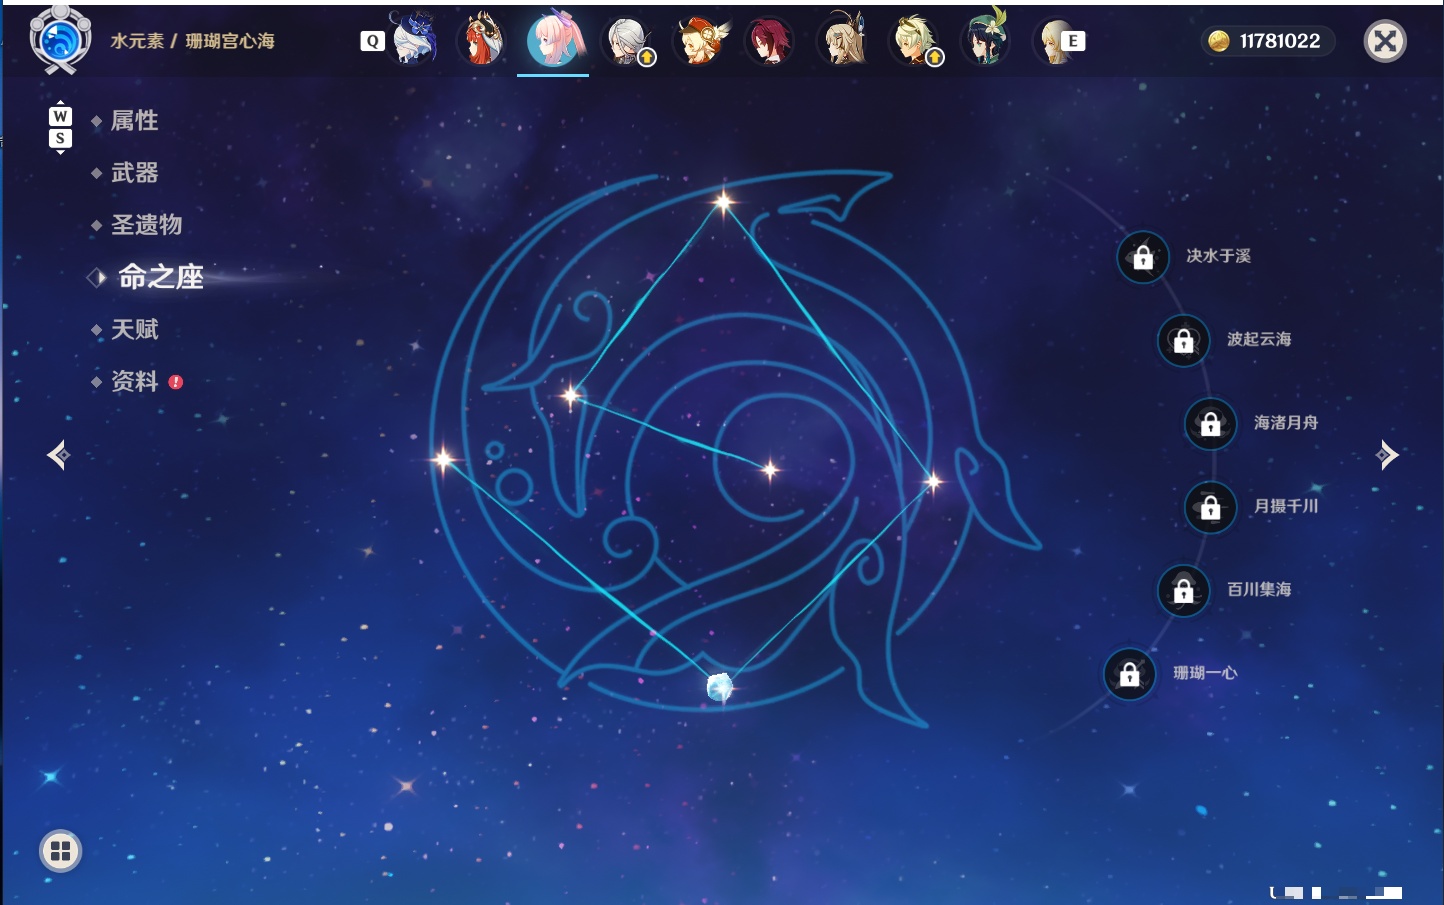Go to the 圣遗物 artifacts tab

(146, 225)
